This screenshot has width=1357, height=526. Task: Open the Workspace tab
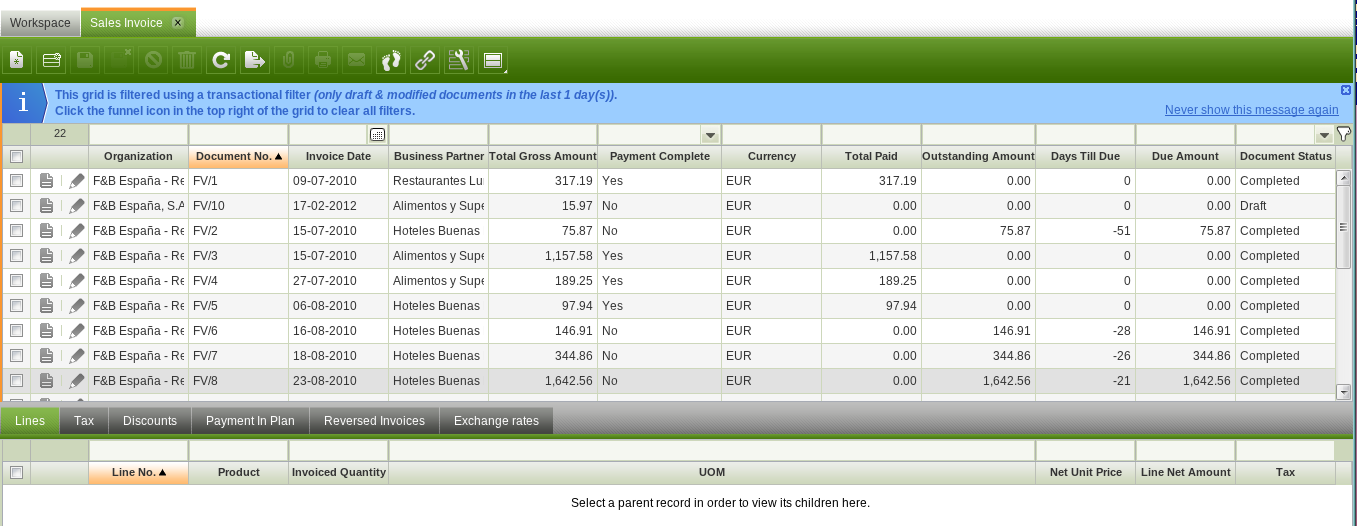point(40,23)
